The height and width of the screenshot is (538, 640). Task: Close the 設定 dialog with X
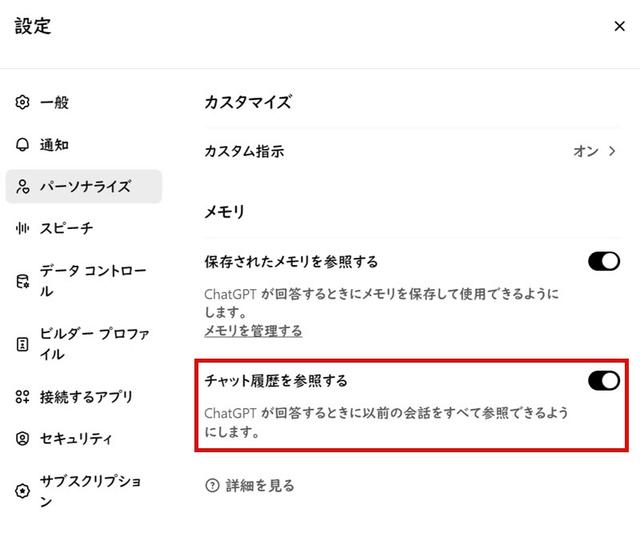point(619,27)
